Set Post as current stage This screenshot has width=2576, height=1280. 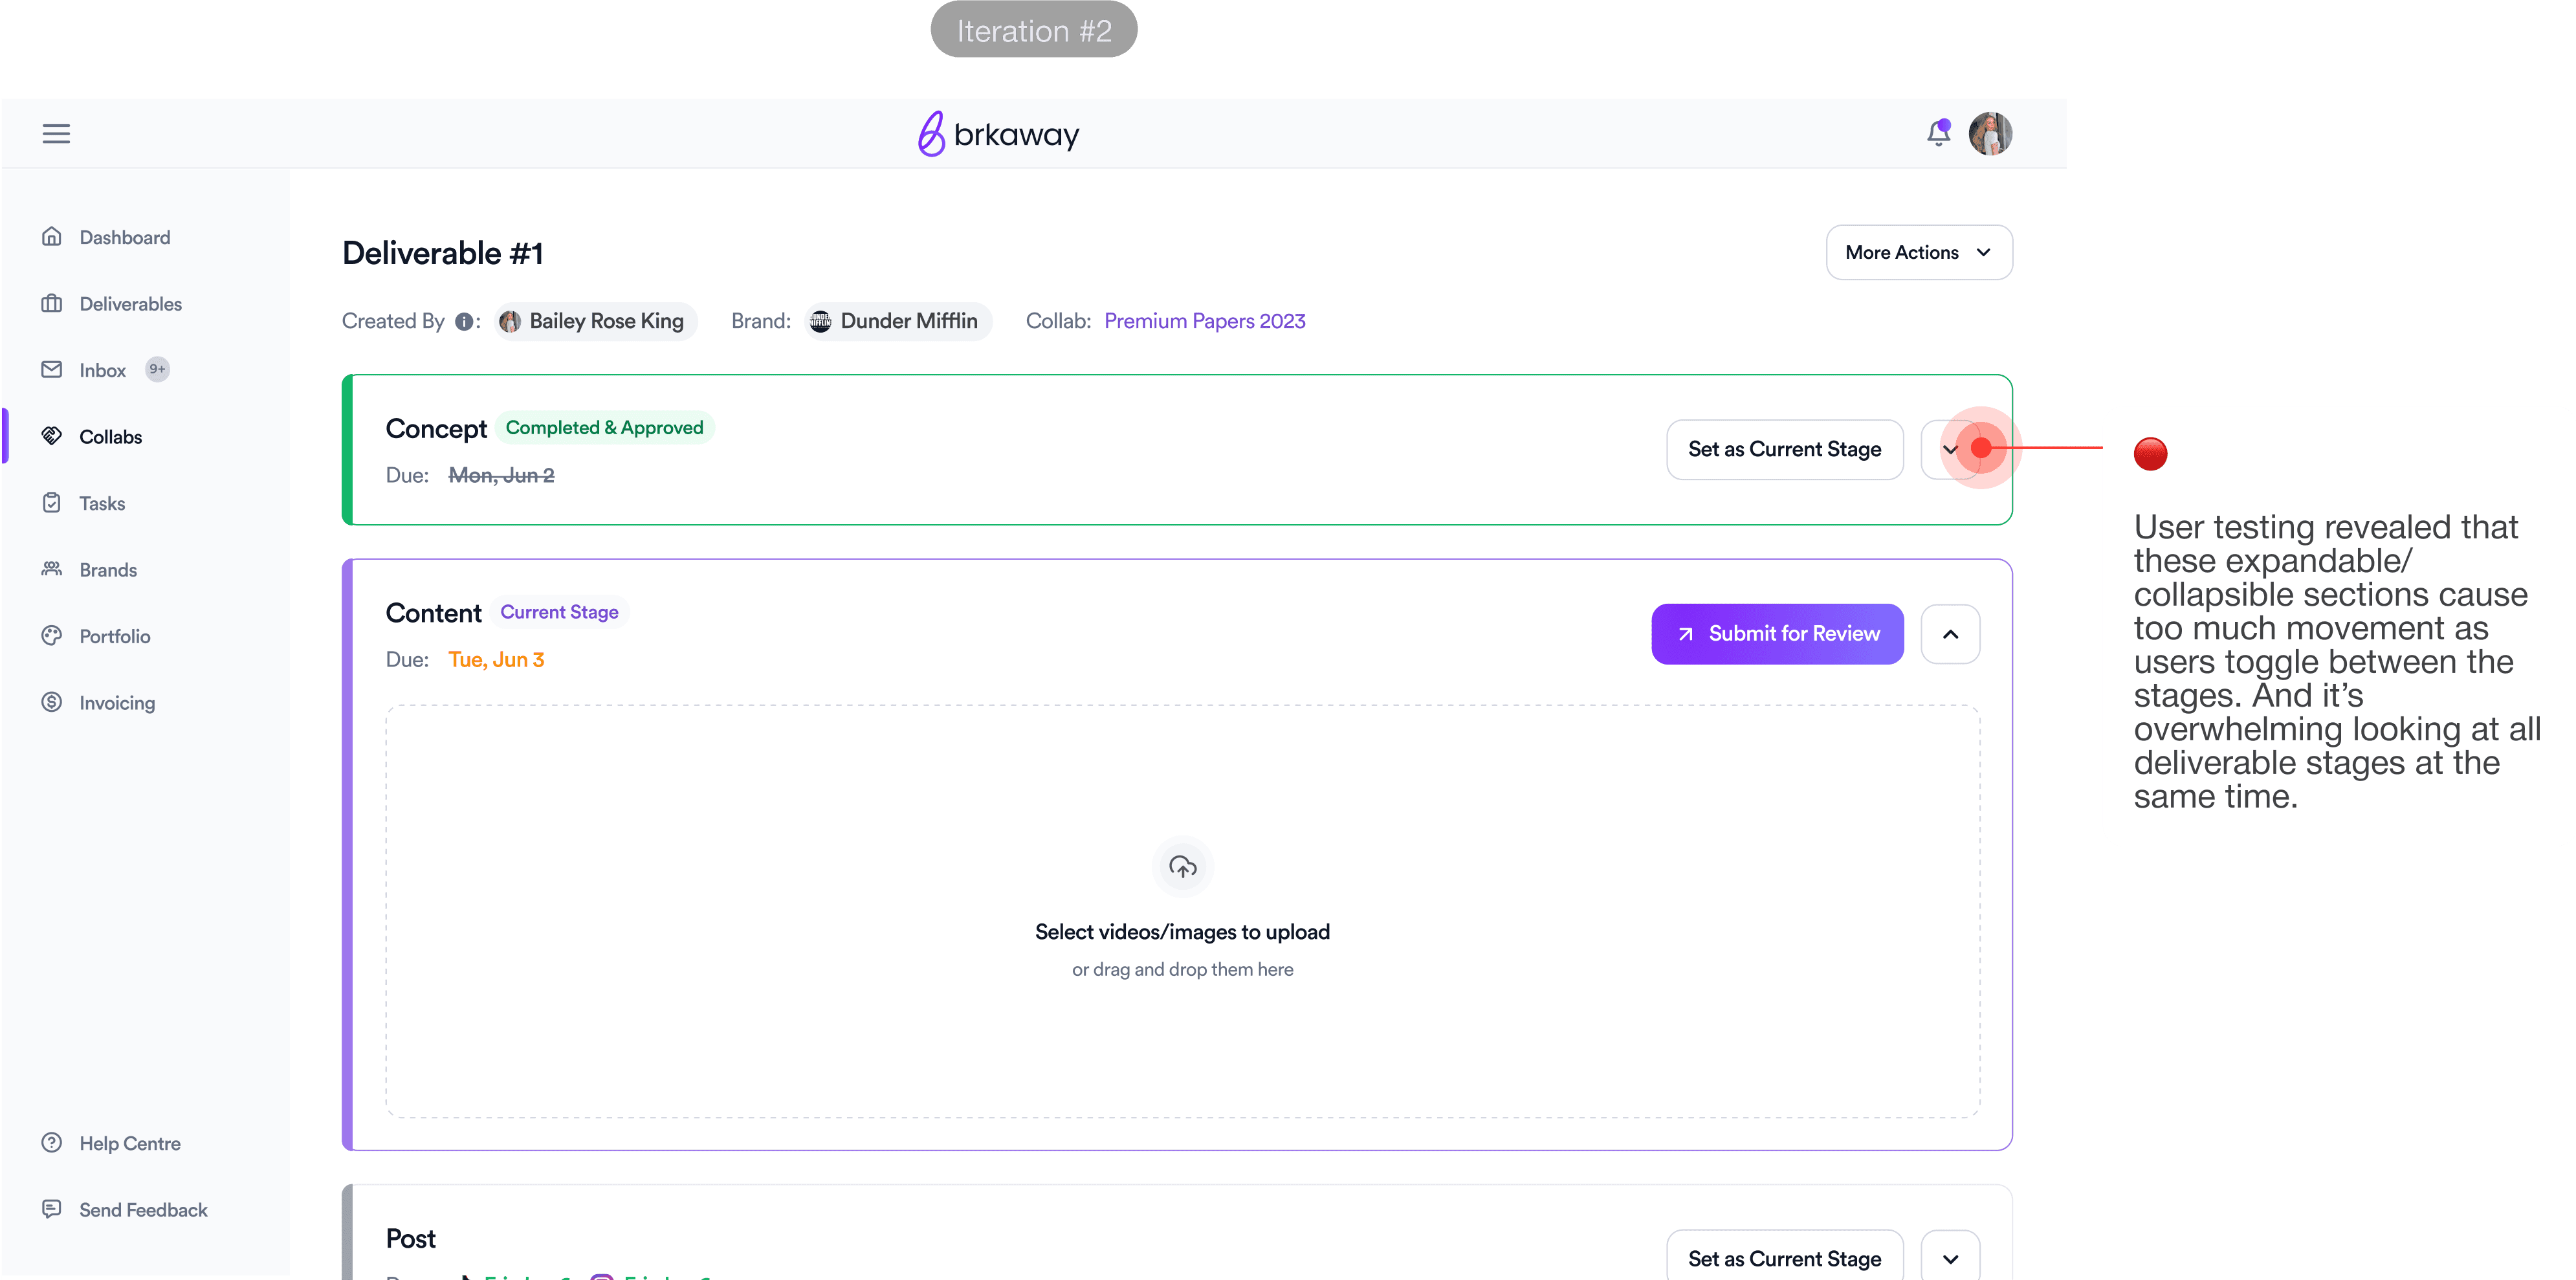point(1785,1258)
